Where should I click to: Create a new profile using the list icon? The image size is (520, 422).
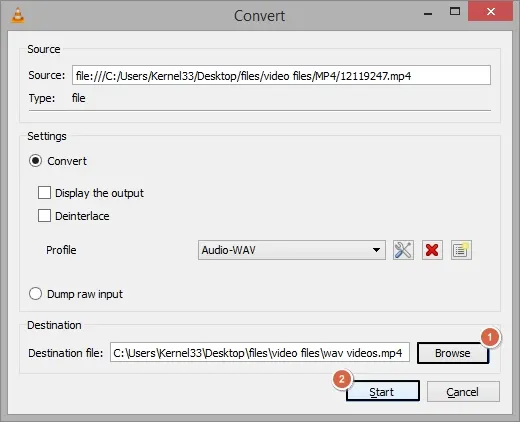point(461,250)
